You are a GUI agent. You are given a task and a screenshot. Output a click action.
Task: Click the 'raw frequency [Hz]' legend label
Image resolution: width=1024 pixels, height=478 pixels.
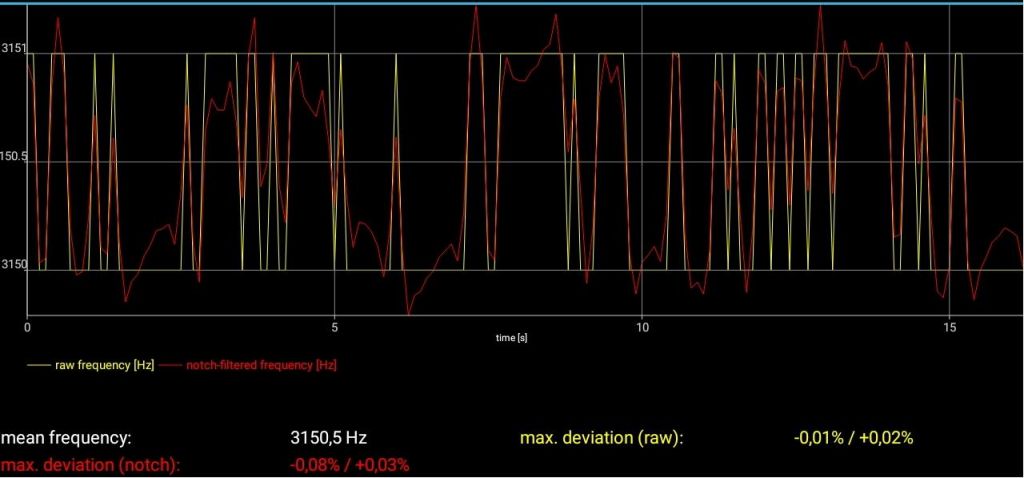tap(105, 365)
